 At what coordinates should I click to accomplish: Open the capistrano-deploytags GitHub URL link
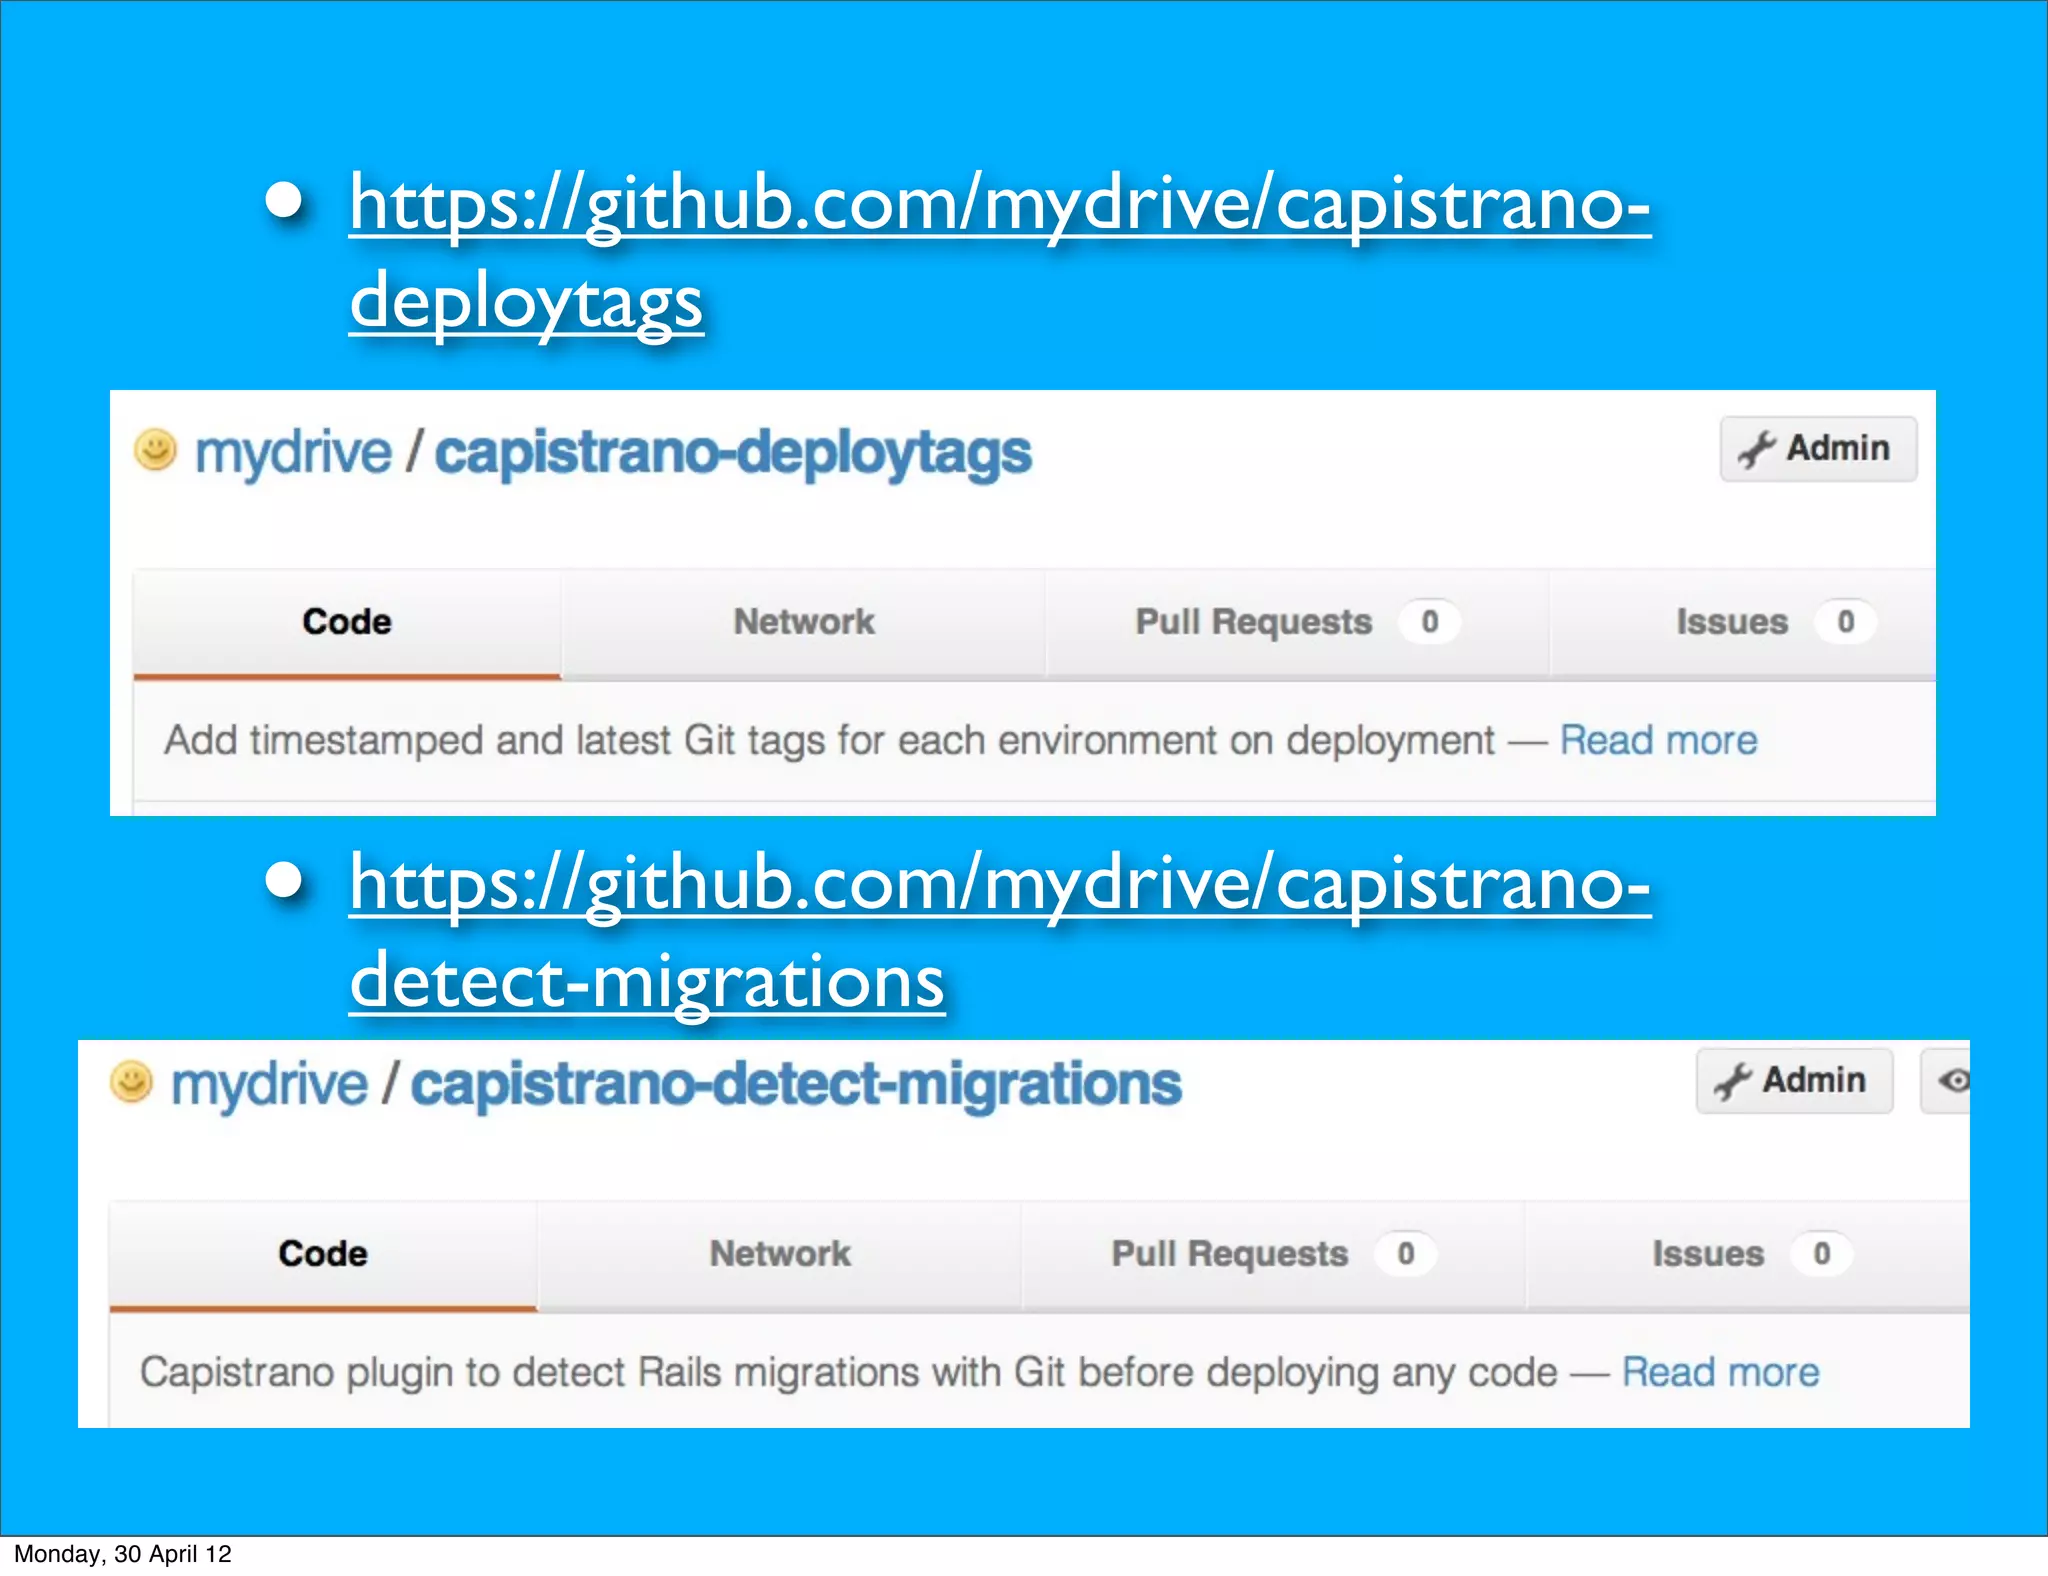(x=1000, y=252)
